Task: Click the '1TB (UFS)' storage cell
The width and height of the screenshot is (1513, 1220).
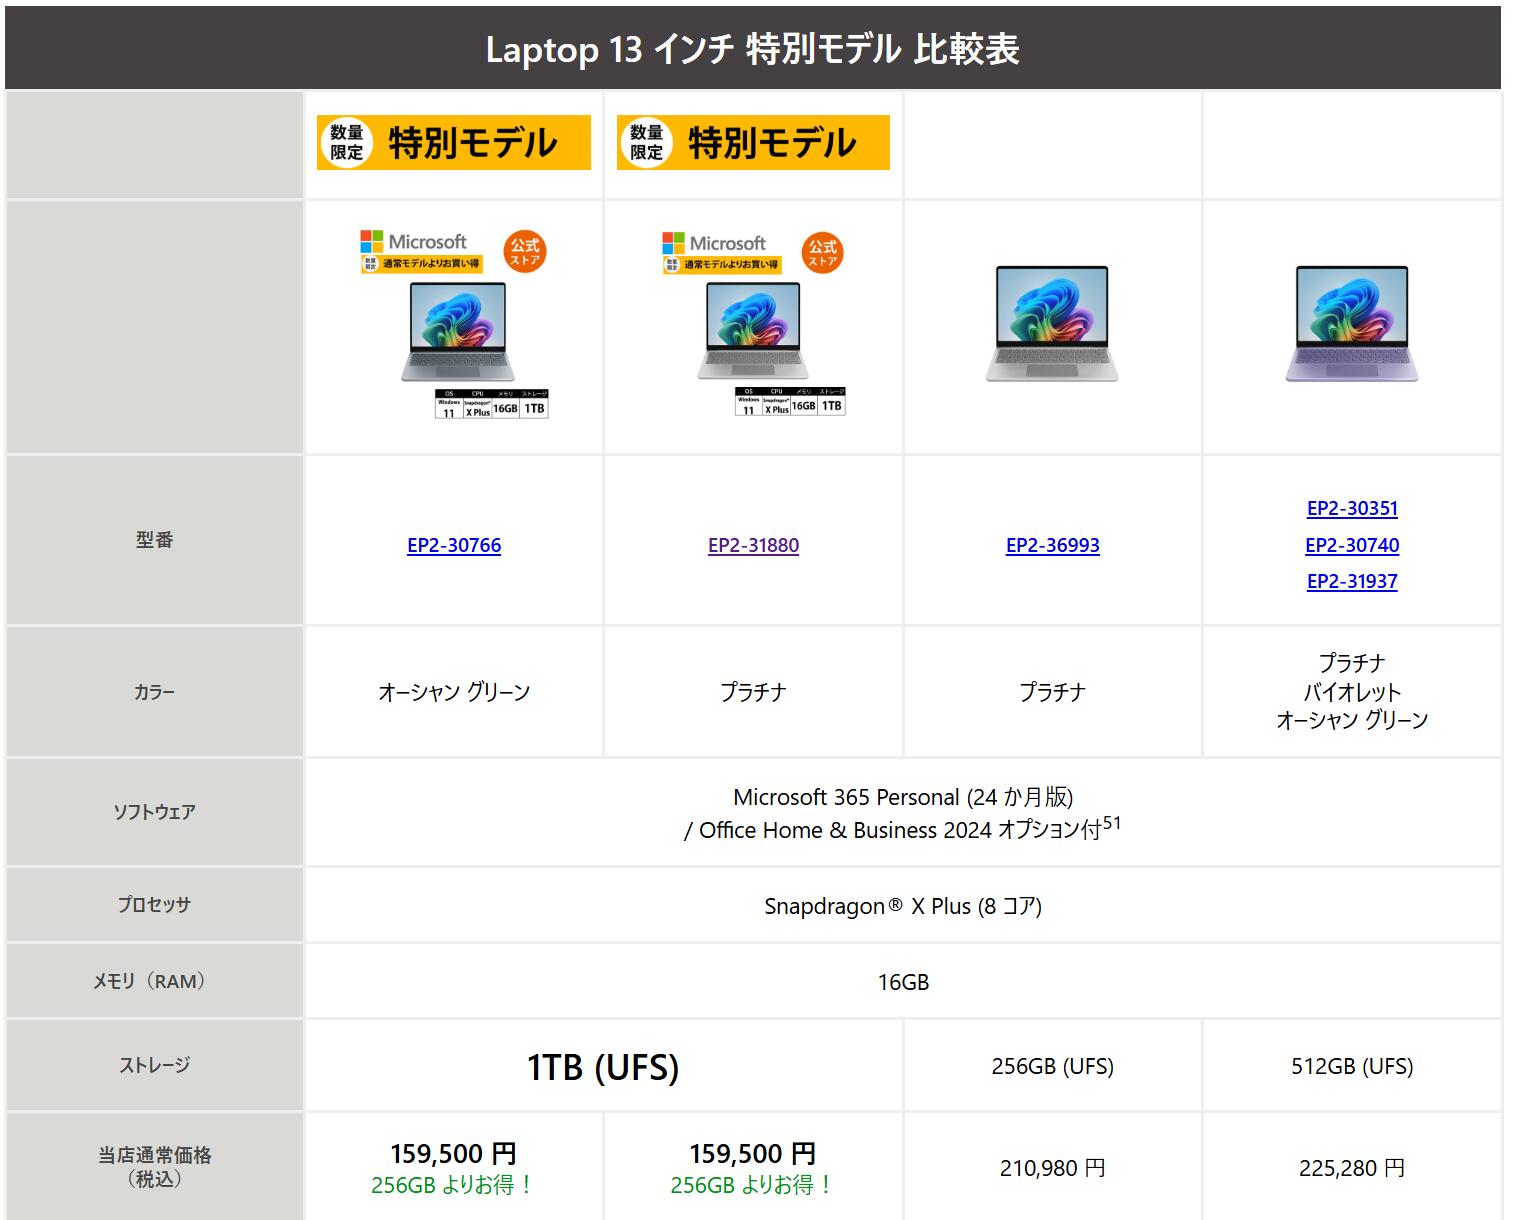Action: coord(603,1067)
